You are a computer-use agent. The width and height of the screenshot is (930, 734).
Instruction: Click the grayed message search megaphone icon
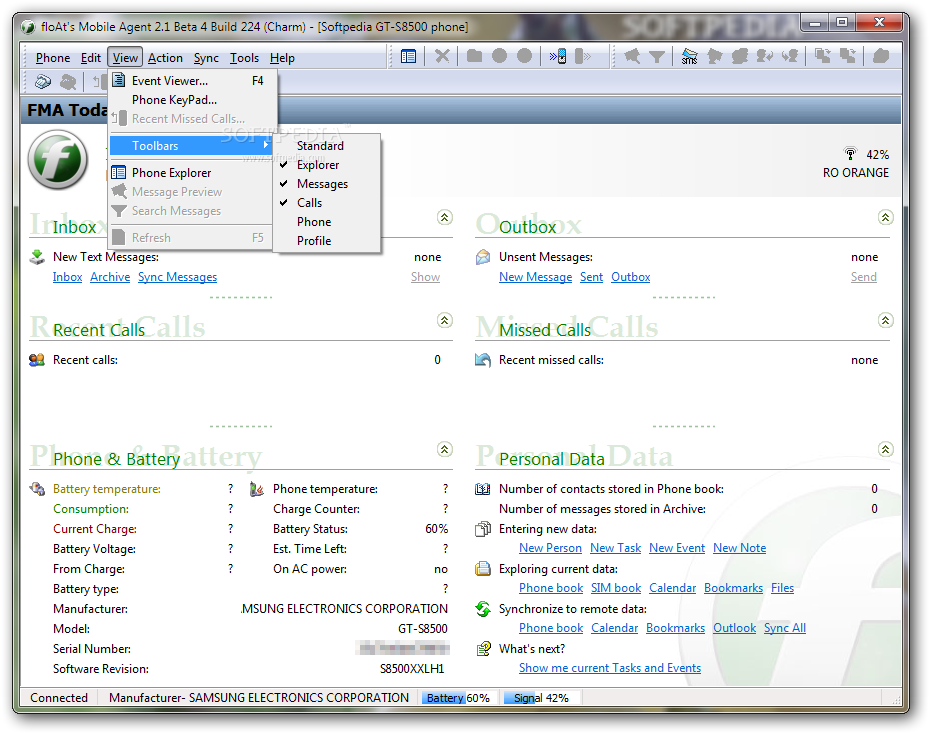(x=632, y=57)
